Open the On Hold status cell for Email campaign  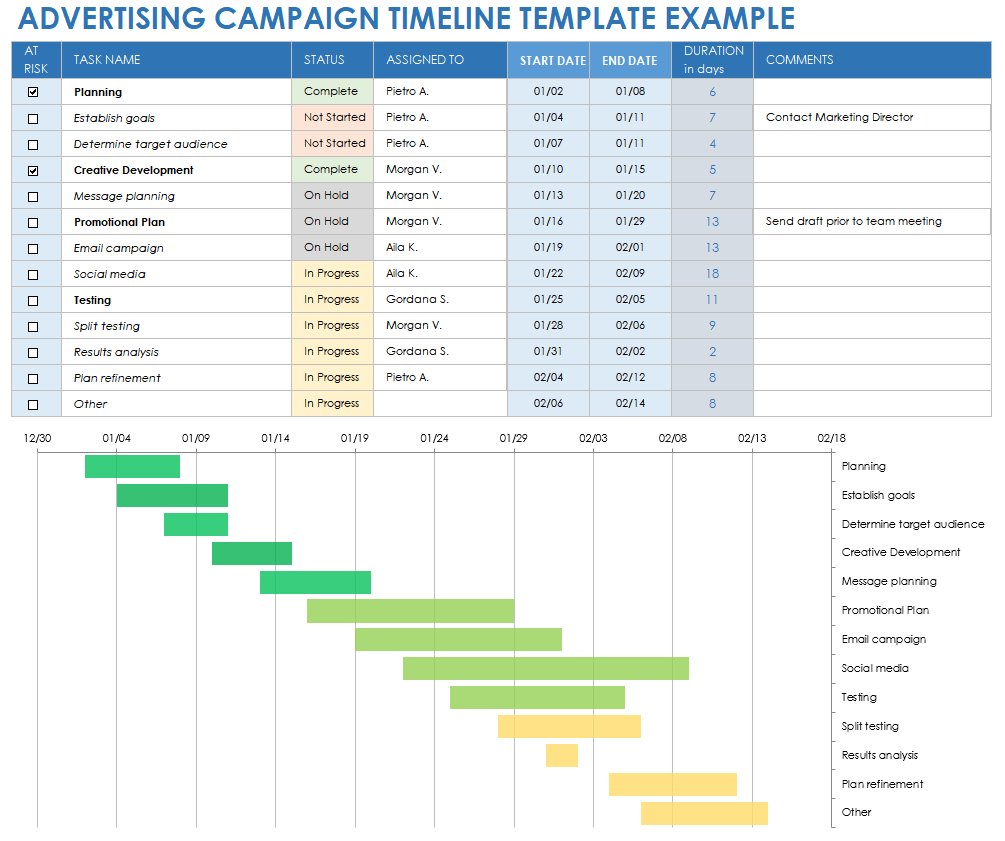coord(327,248)
